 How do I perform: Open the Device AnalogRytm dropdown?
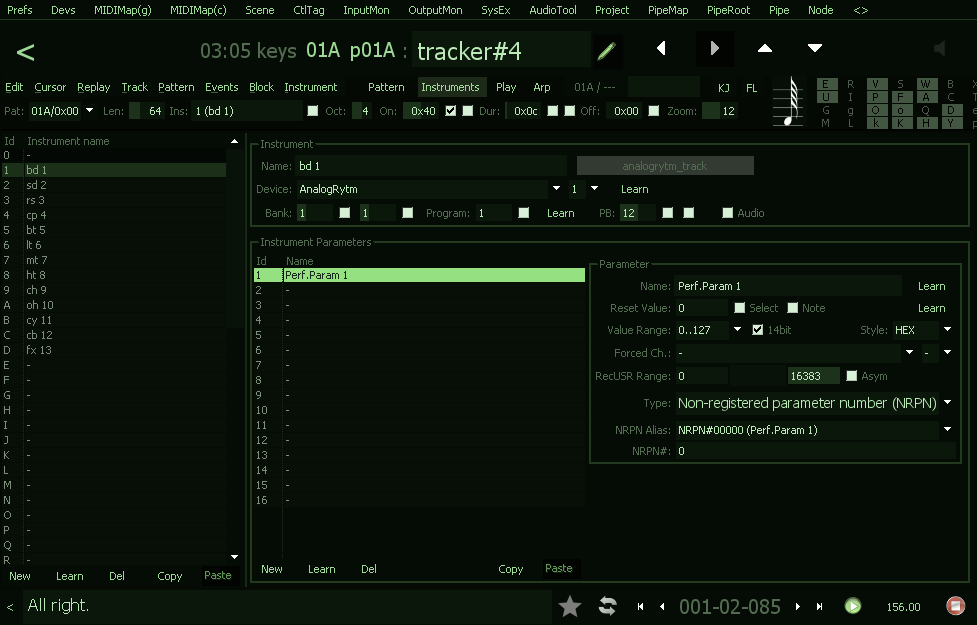tap(556, 189)
